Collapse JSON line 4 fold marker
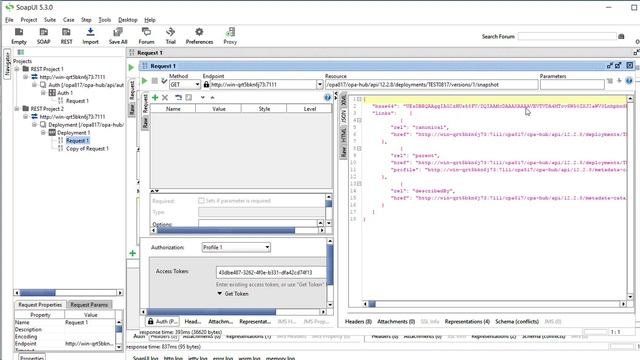Screen dimensions: 640x360 pos(359,120)
